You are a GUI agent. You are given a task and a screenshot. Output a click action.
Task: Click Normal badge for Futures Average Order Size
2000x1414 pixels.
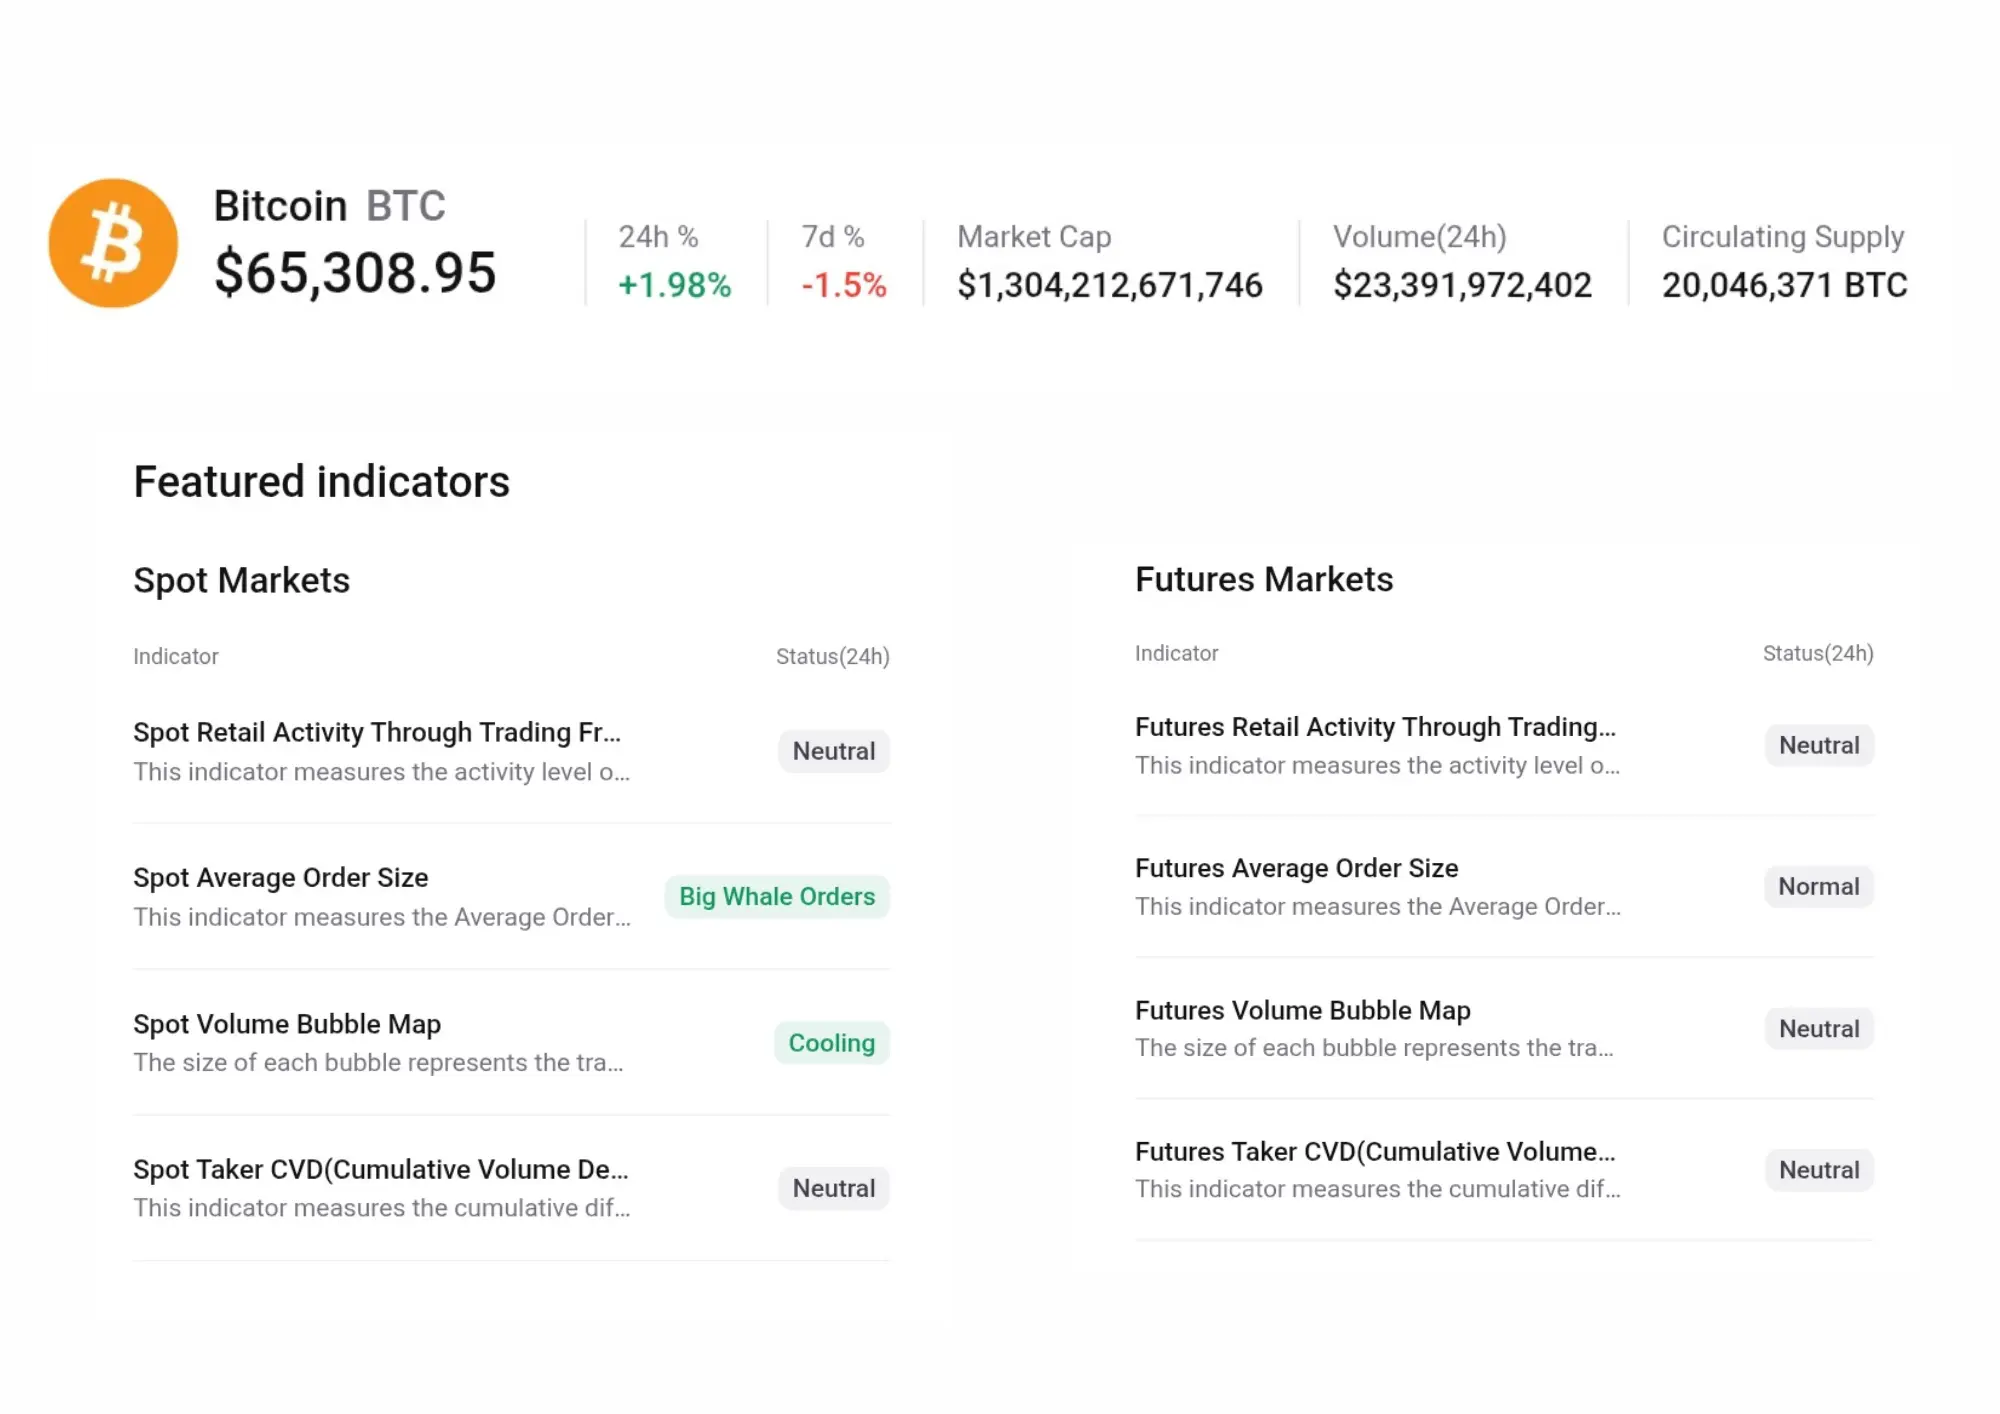point(1819,886)
